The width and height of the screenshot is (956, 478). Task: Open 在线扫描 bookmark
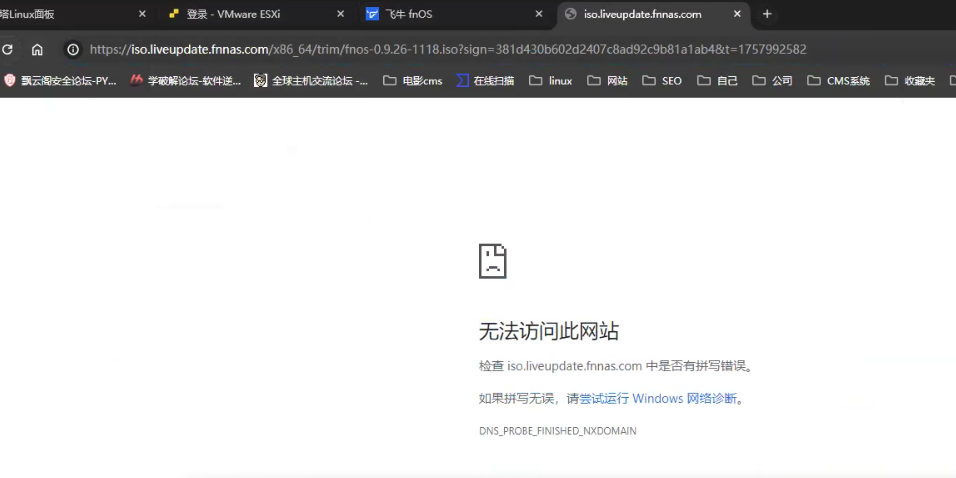point(485,80)
